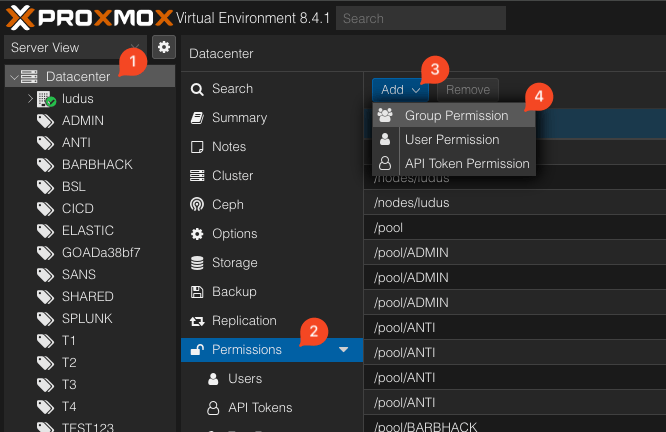Open the Ceph section icon

(x=196, y=205)
